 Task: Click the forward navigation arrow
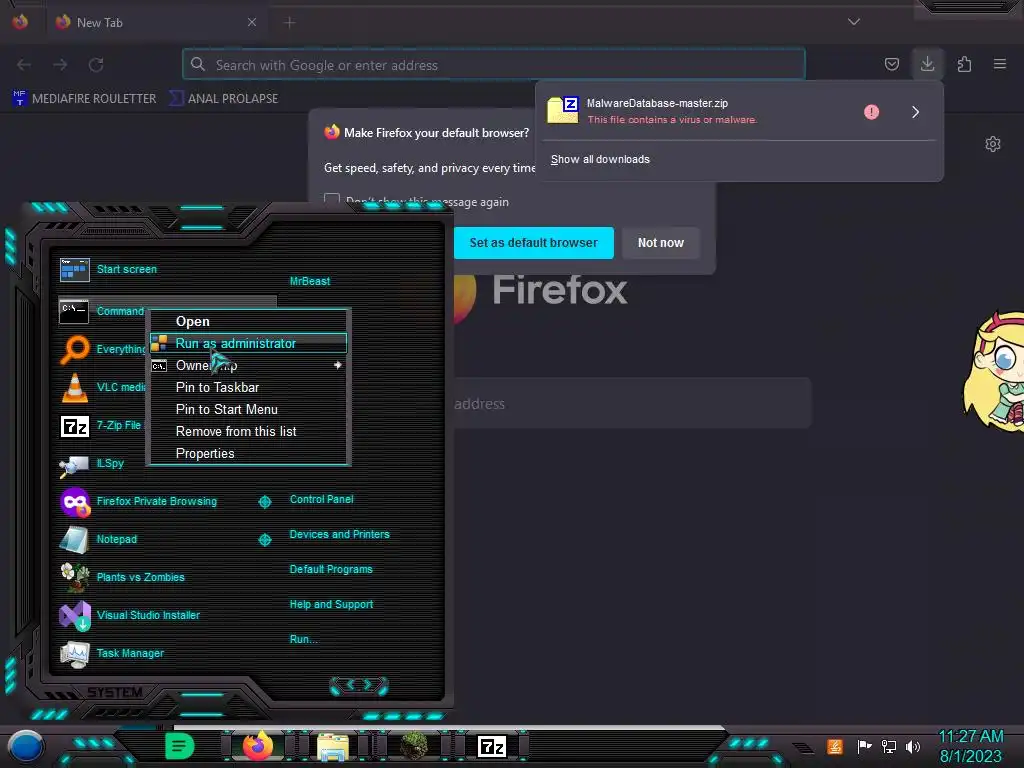(x=60, y=65)
